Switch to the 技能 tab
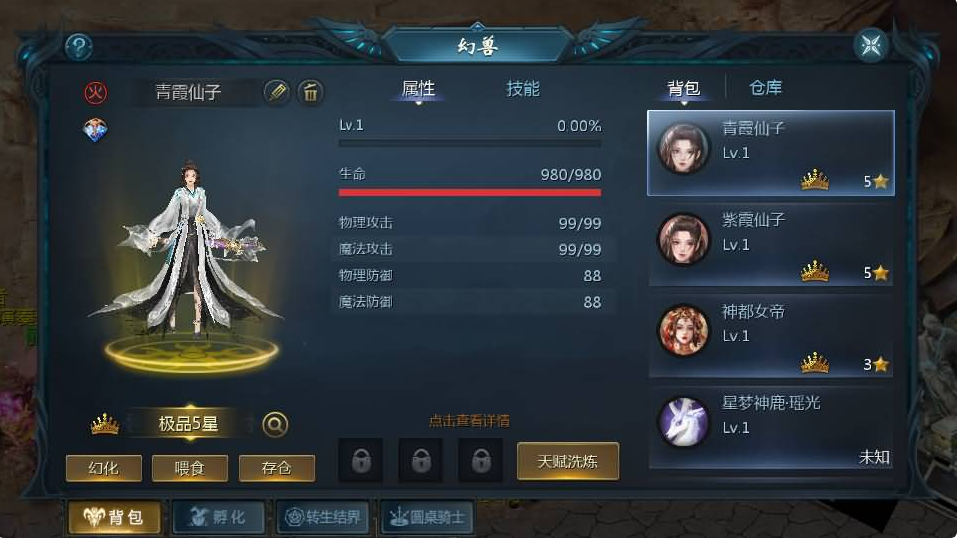Screen dimensions: 957x540 click(x=522, y=89)
